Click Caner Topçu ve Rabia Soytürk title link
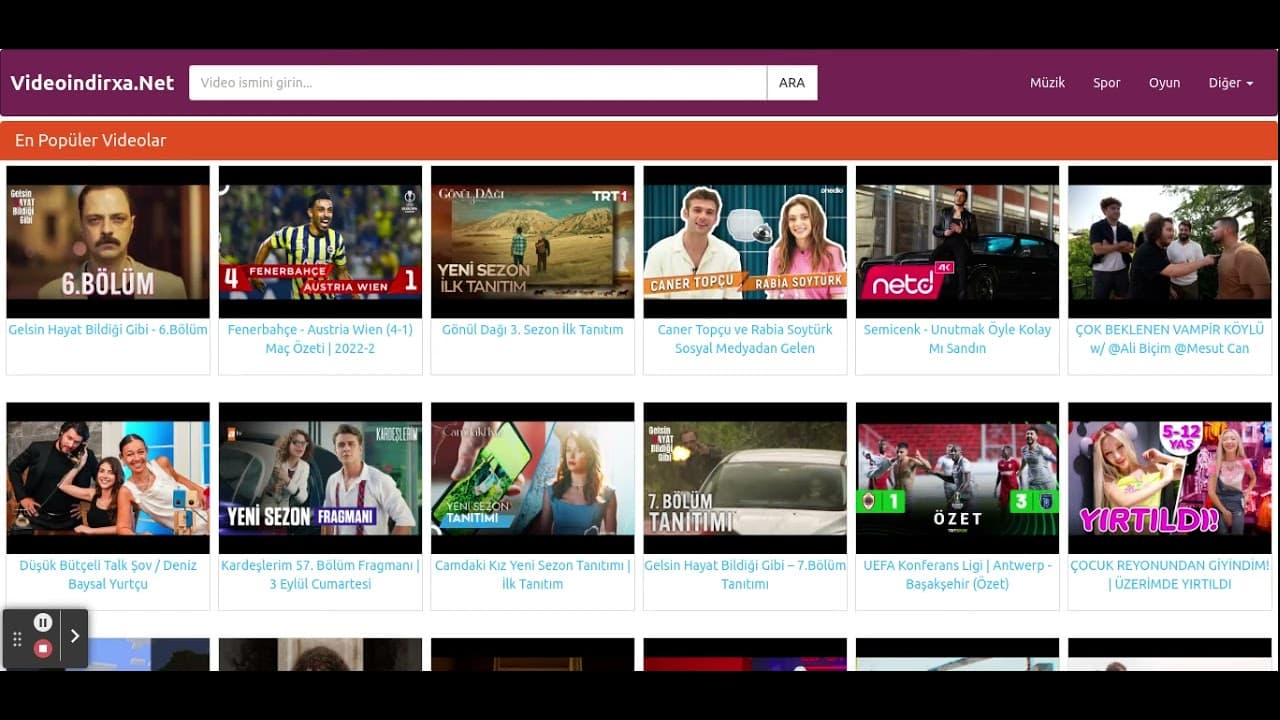This screenshot has height=720, width=1280. click(745, 339)
